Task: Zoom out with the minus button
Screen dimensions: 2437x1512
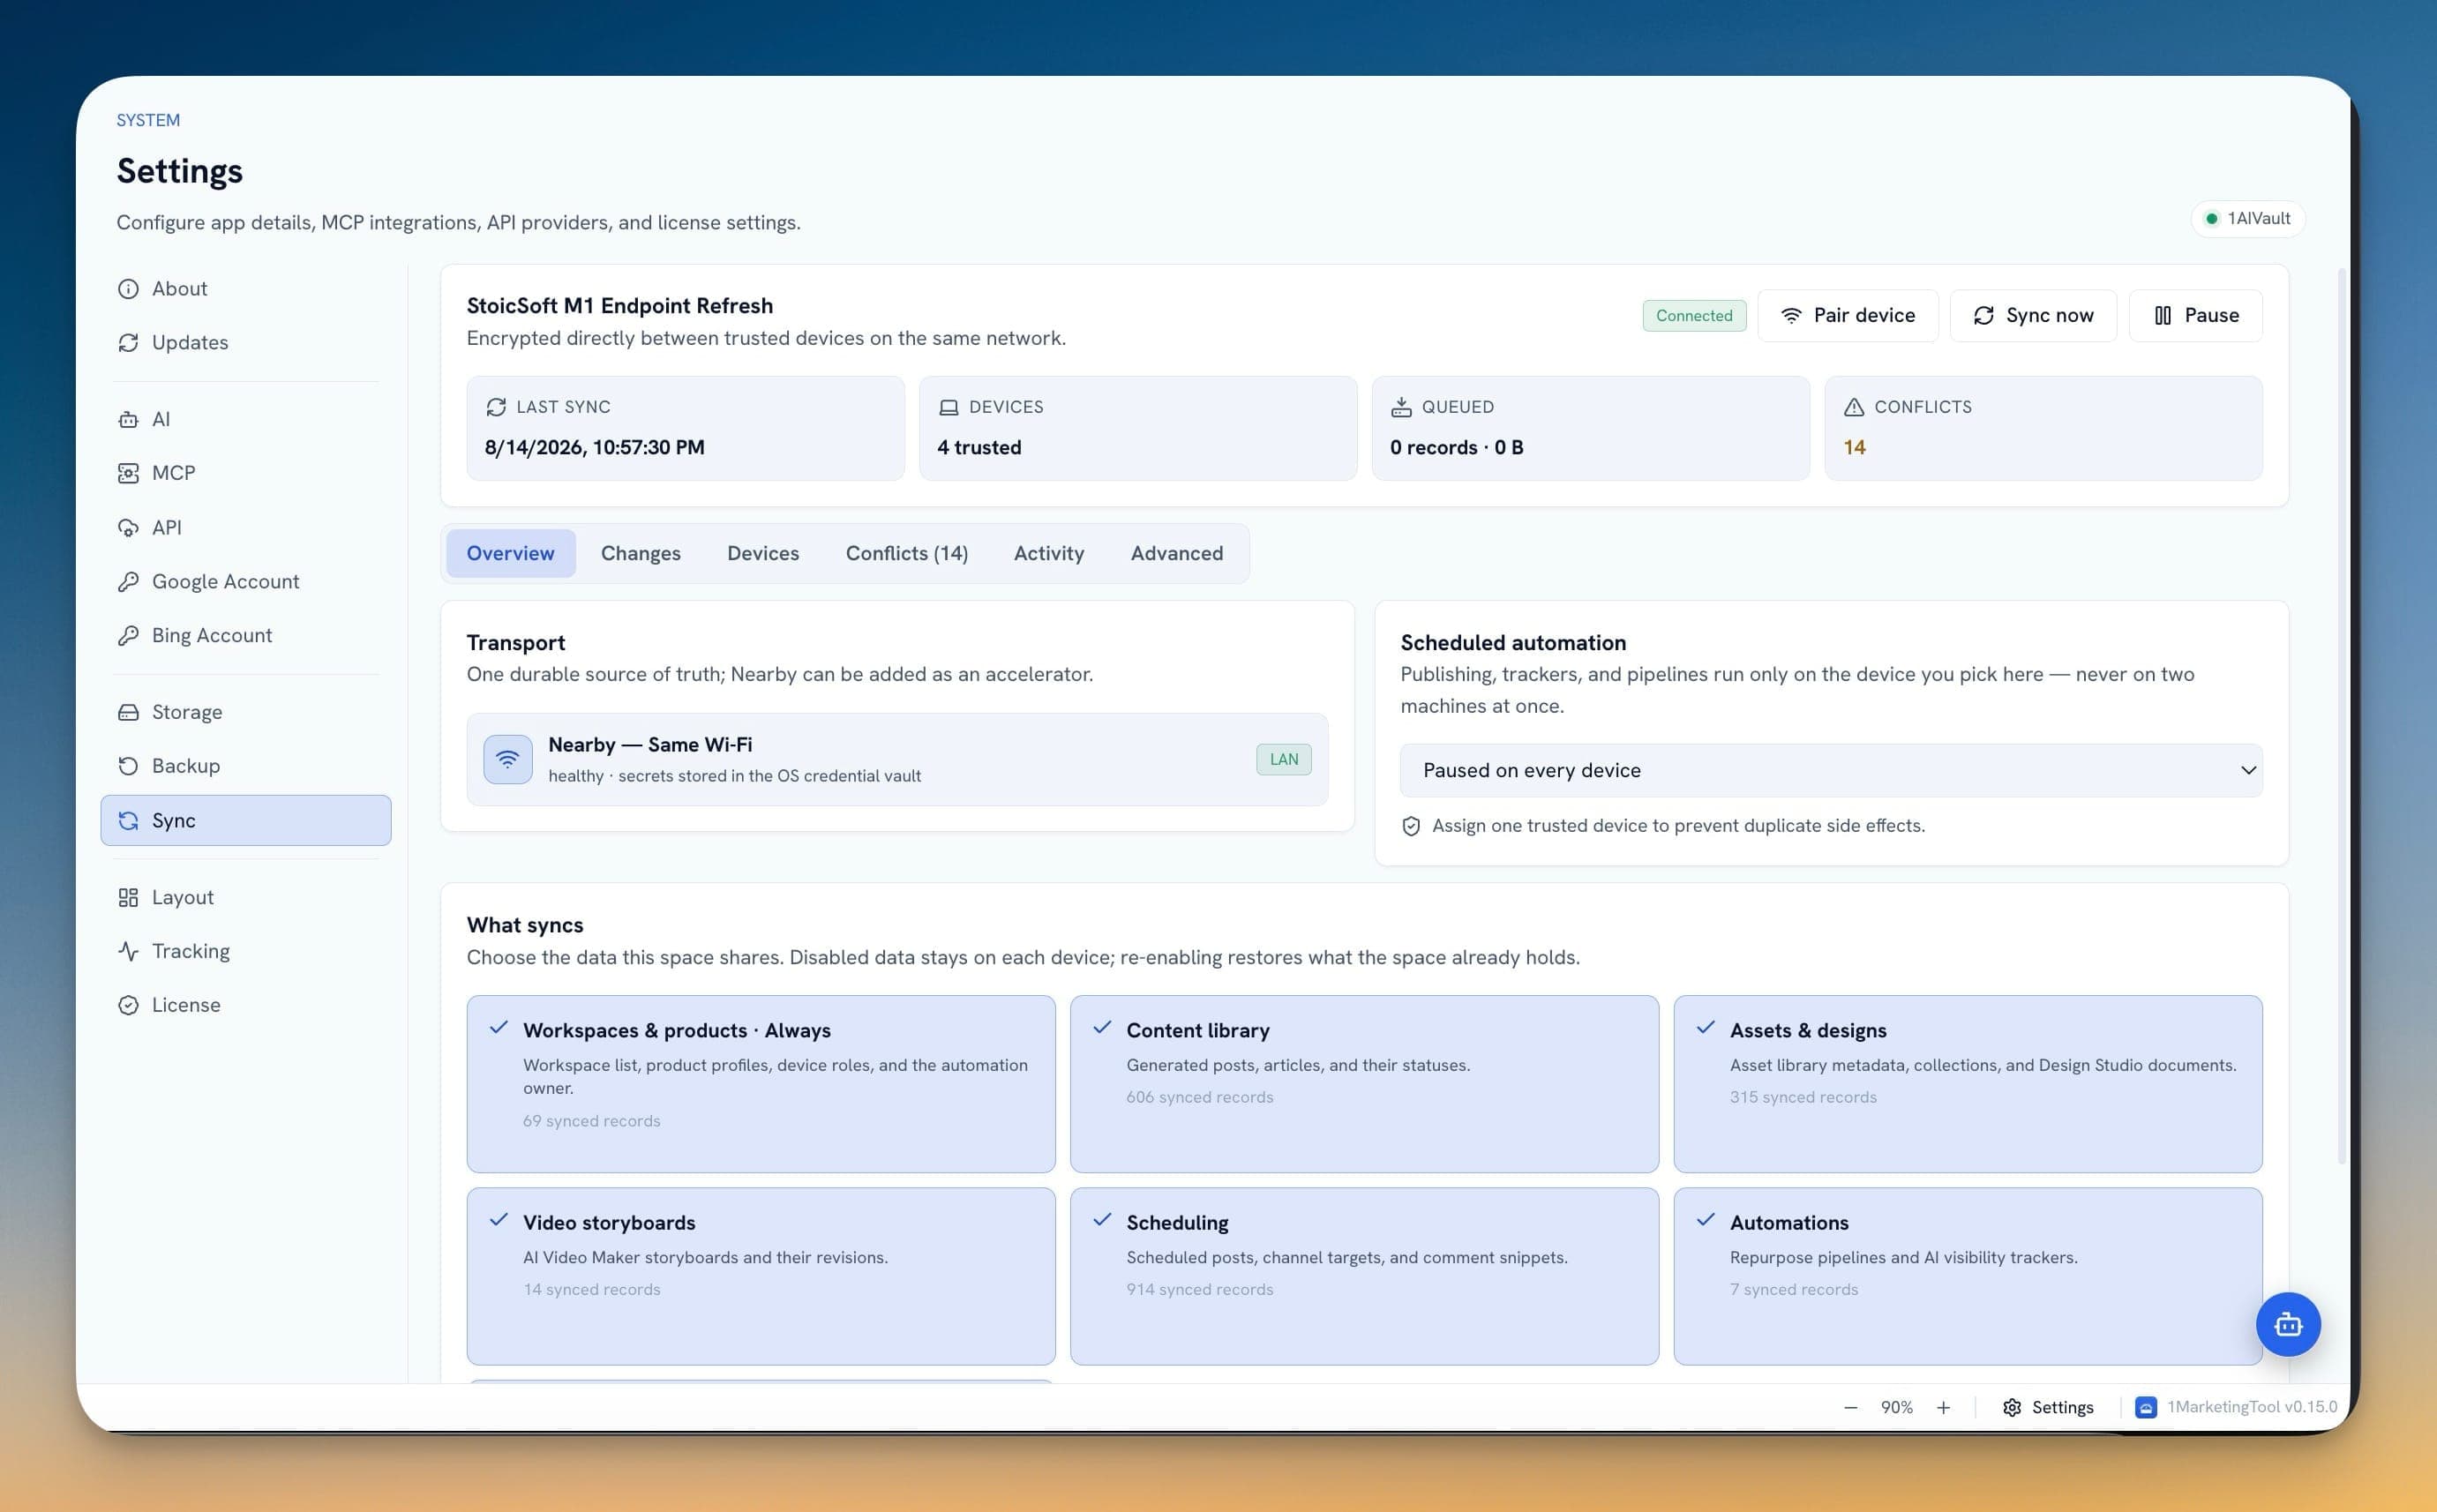Action: [1850, 1407]
